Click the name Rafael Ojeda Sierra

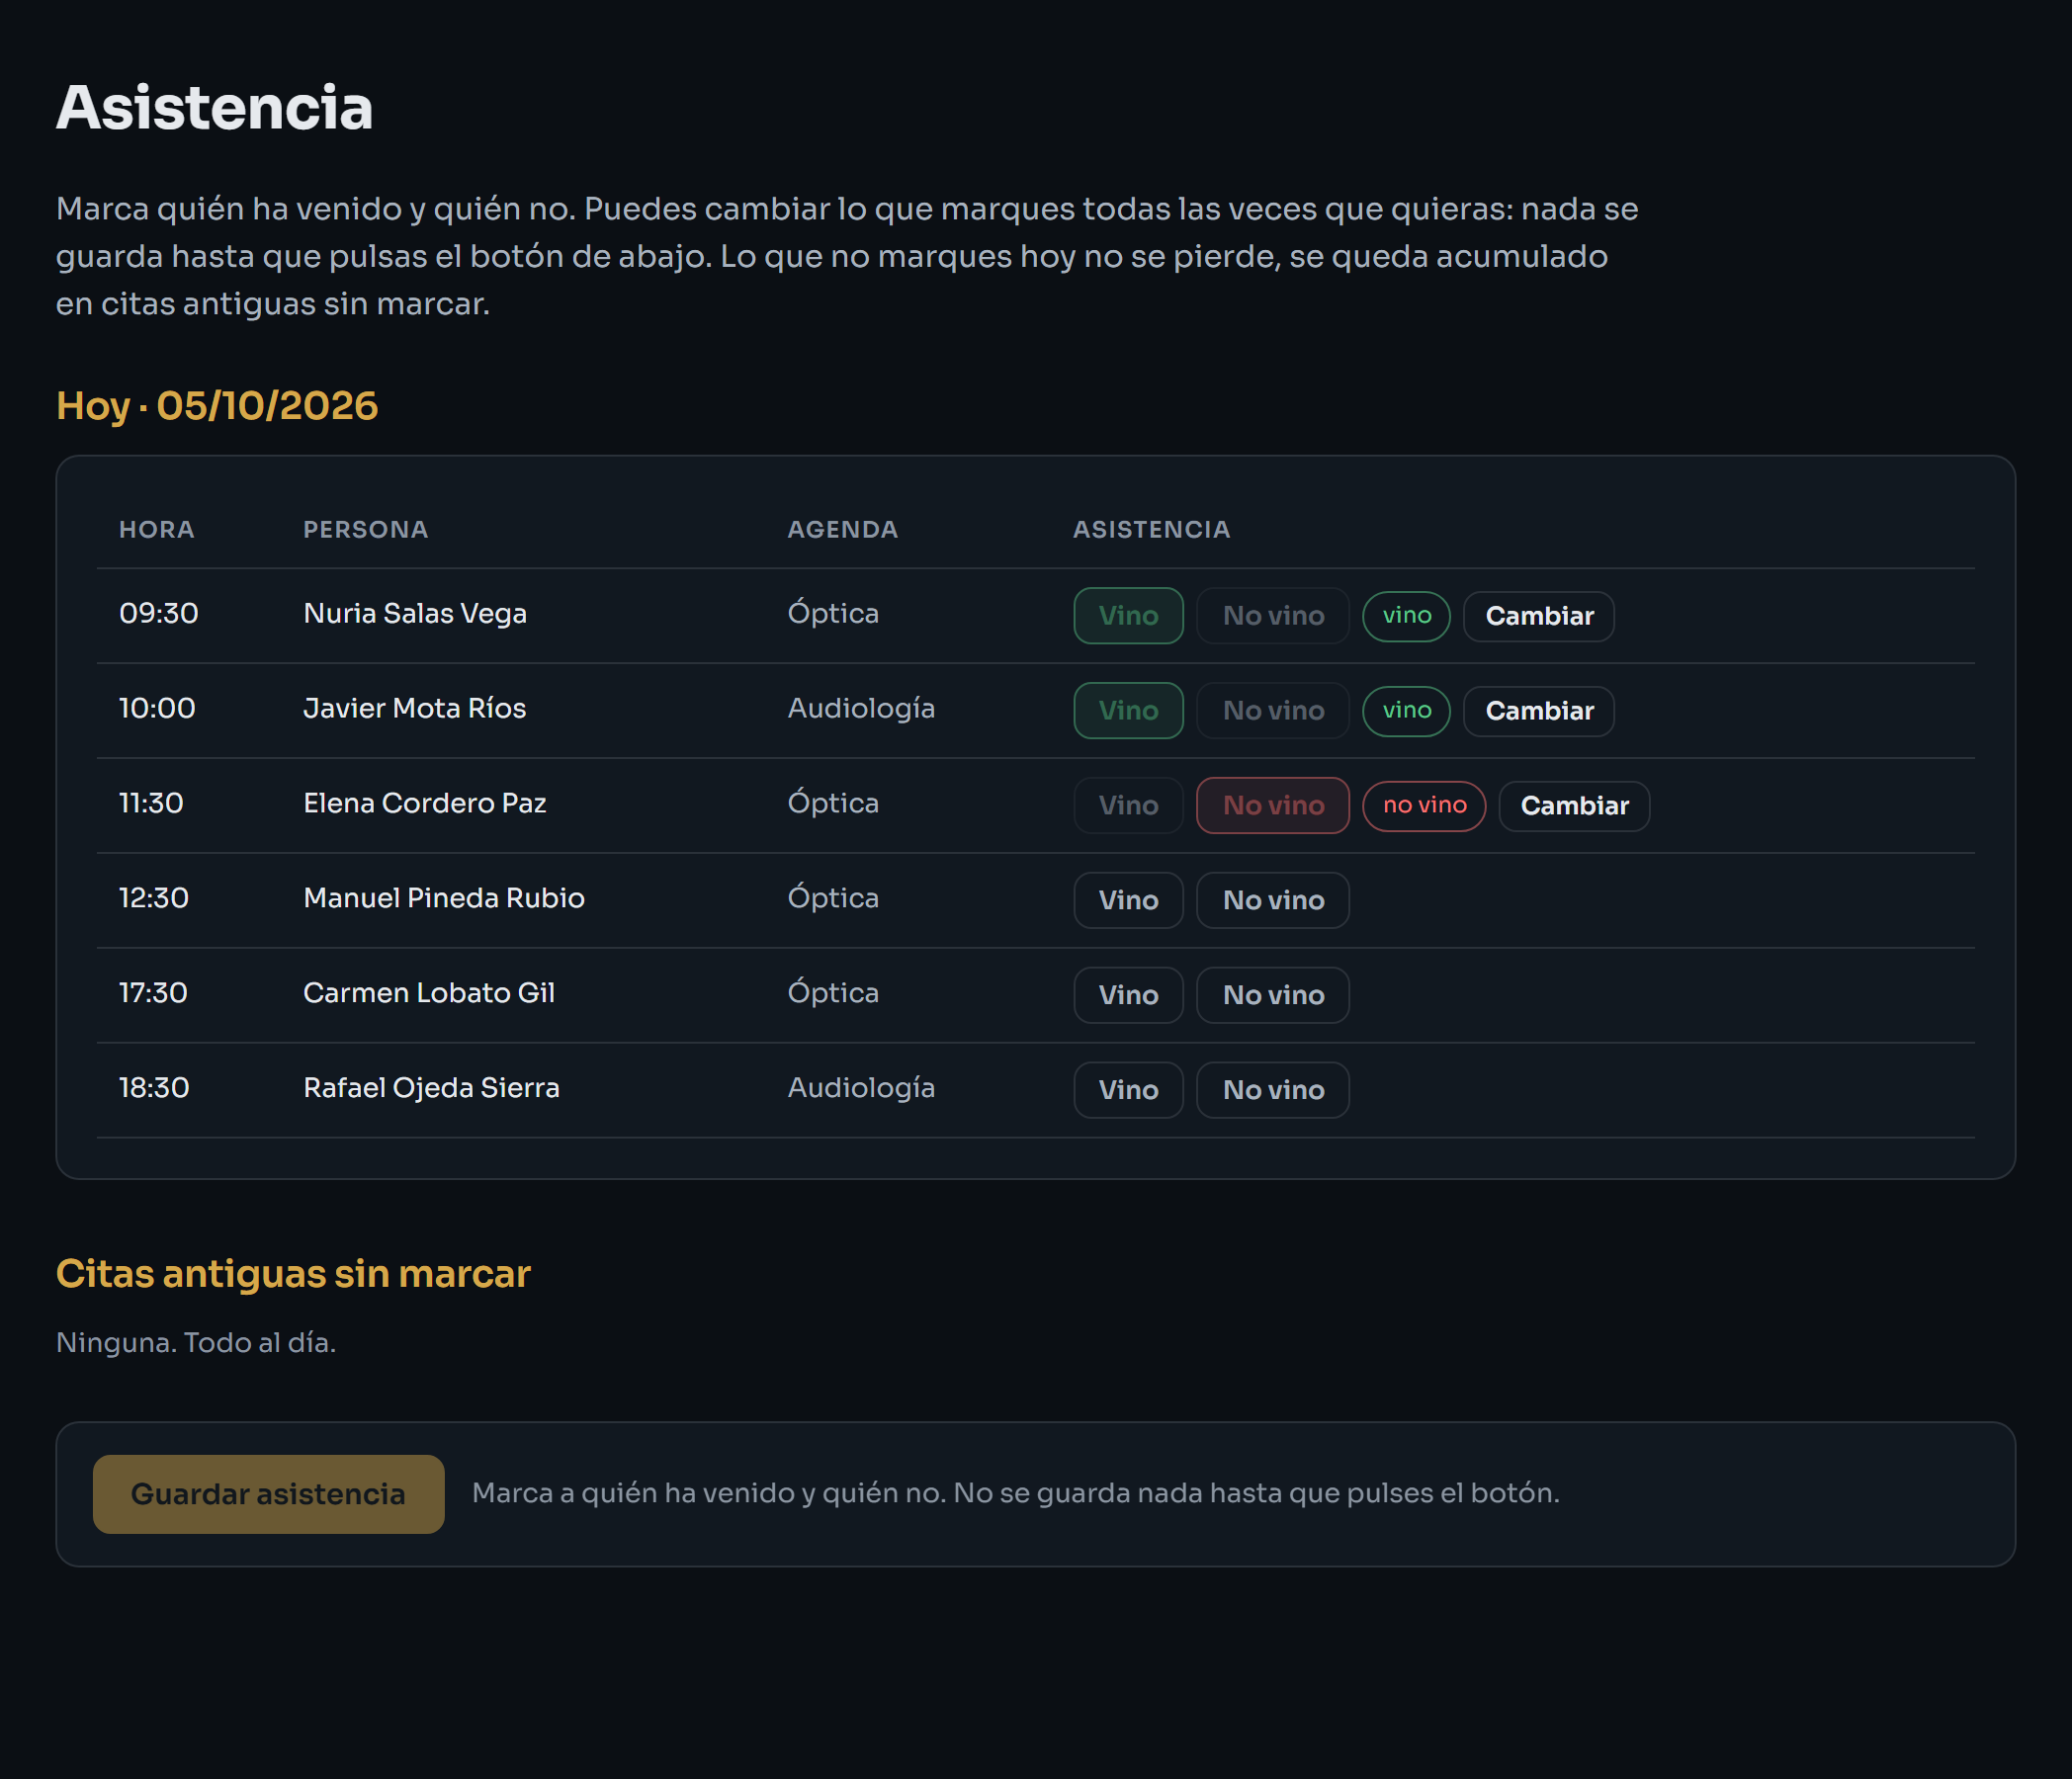click(431, 1088)
